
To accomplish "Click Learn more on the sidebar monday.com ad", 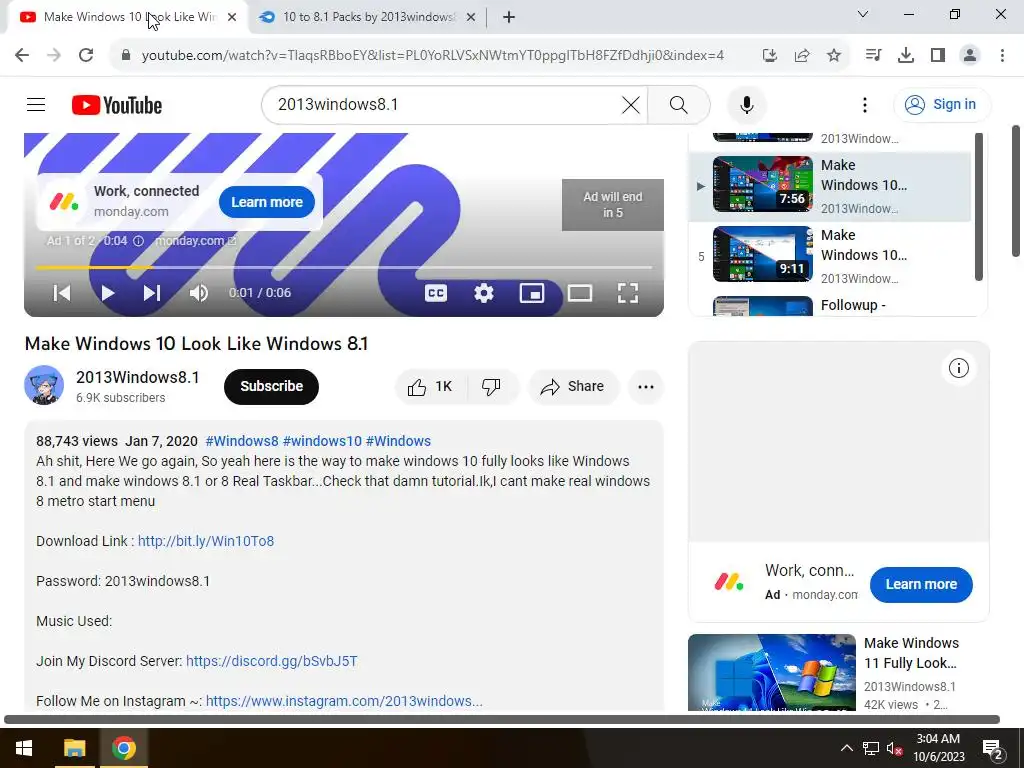I will [x=921, y=584].
